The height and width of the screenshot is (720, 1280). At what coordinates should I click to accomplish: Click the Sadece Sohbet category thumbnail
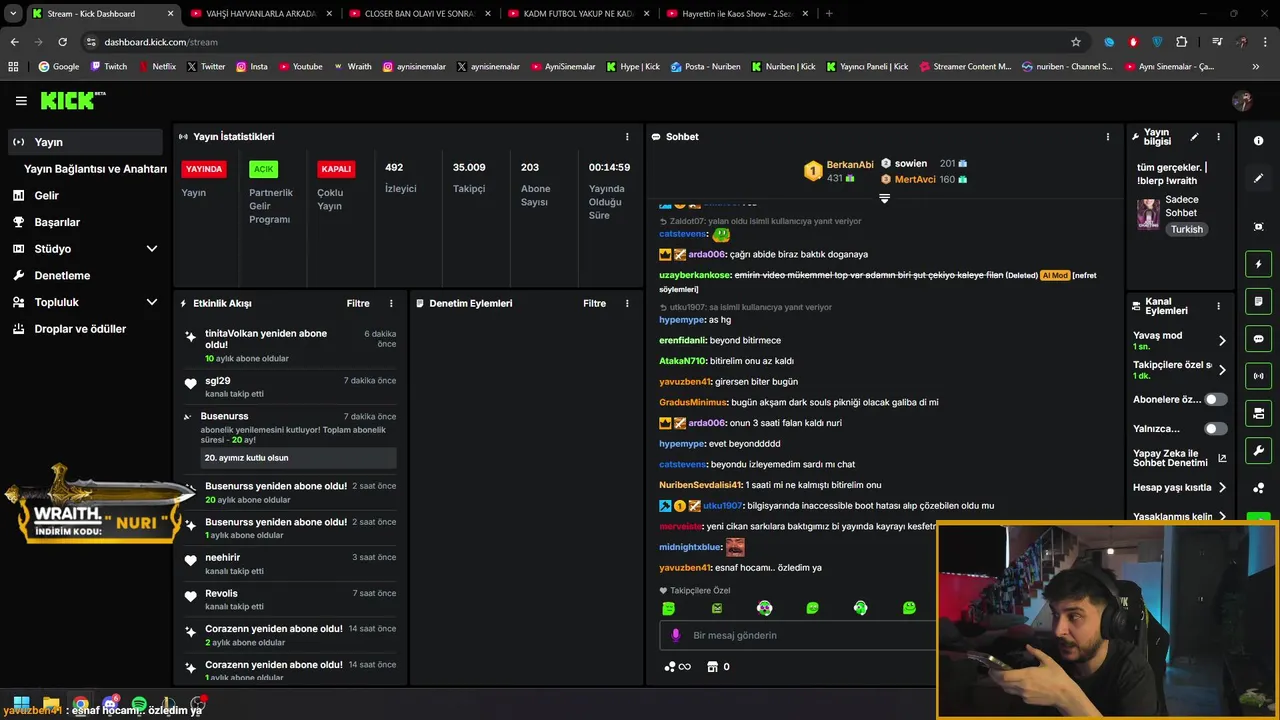tap(1148, 214)
